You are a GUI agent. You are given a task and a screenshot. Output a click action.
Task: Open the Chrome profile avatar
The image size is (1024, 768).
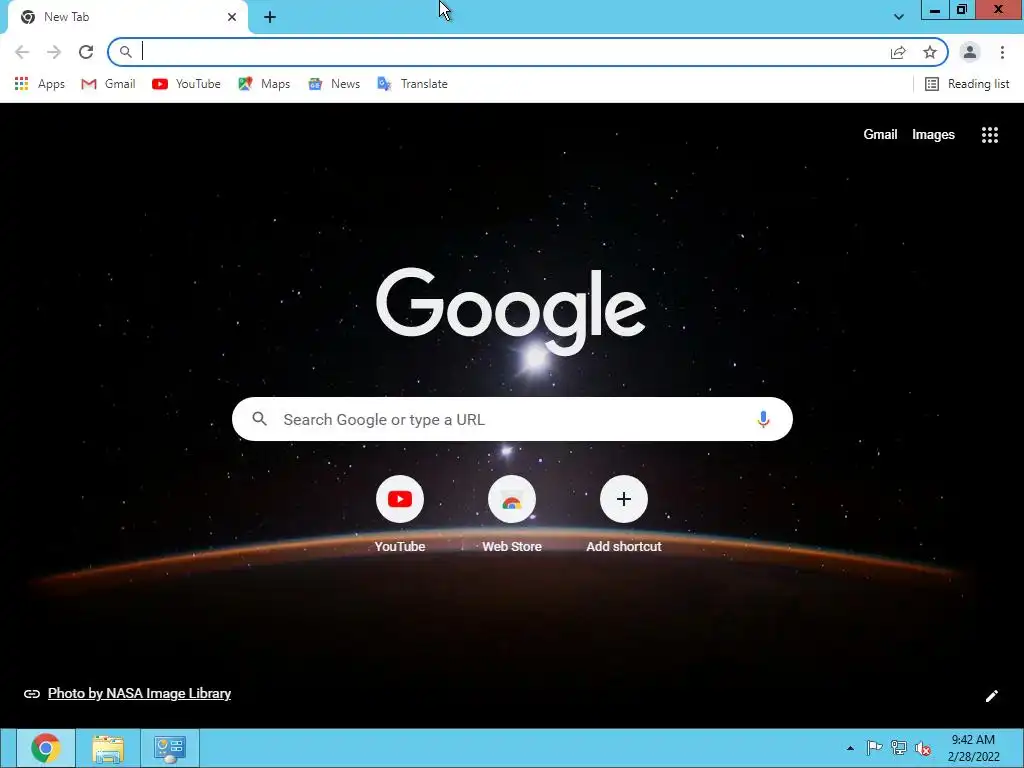970,52
